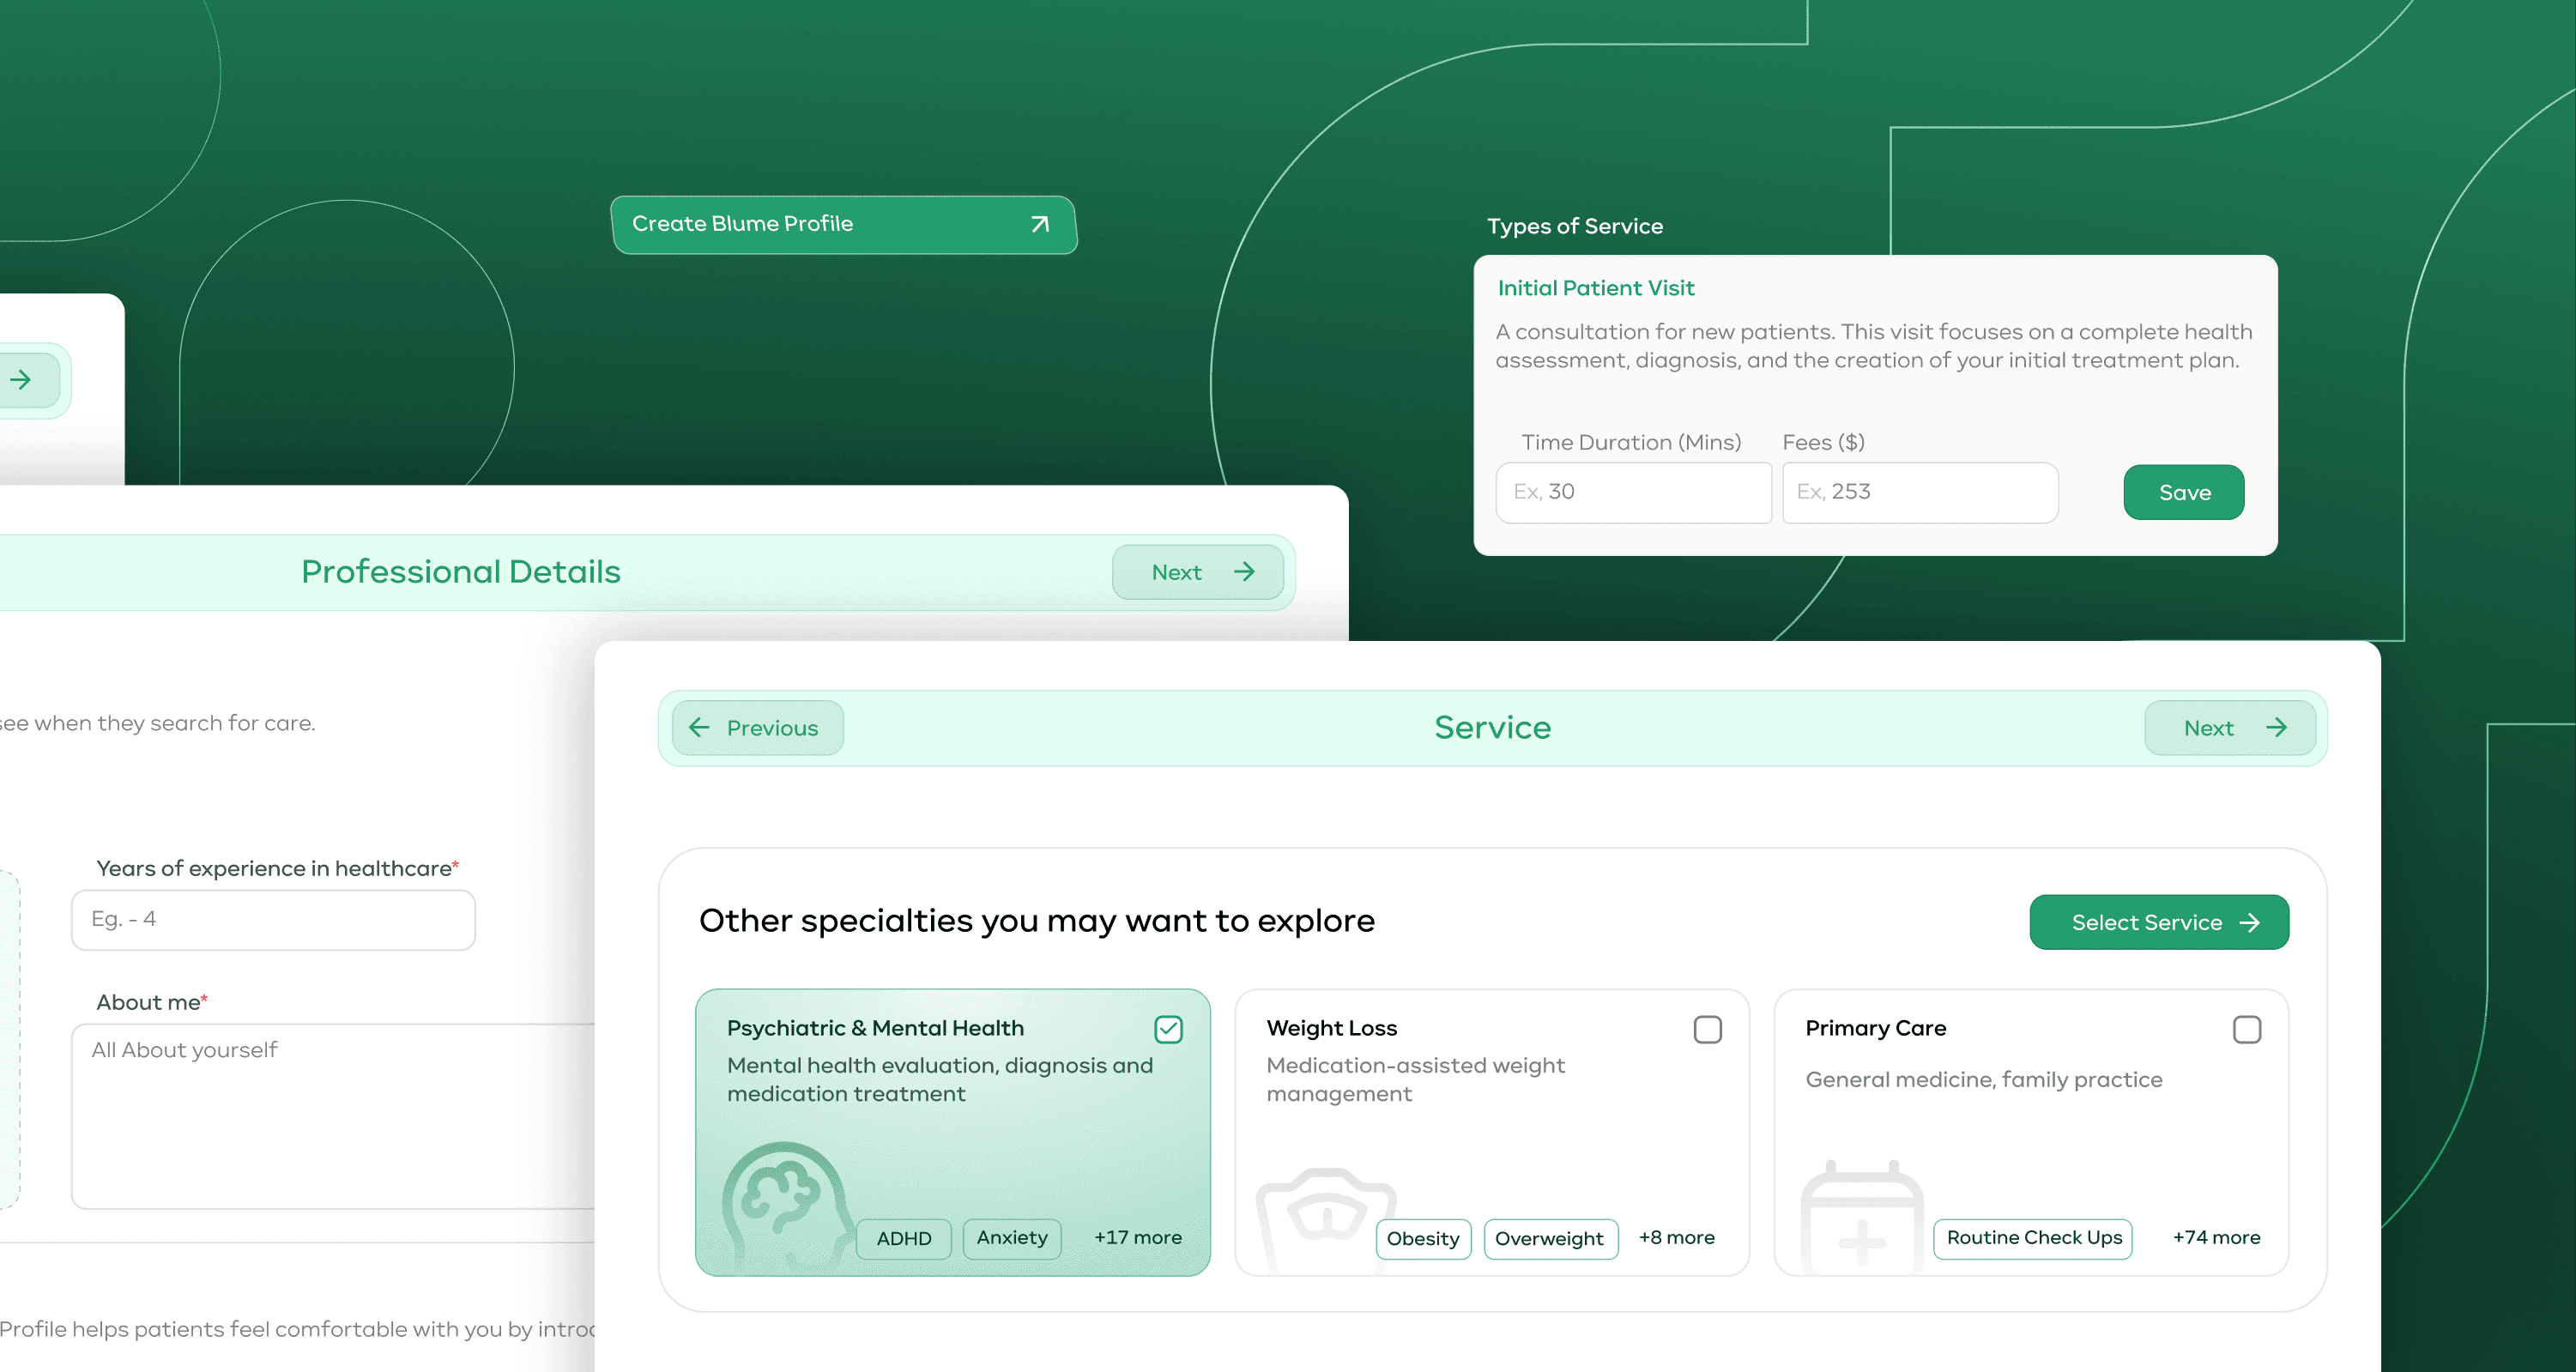The width and height of the screenshot is (2576, 1372).
Task: Click the weight scale icon in Weight Loss card
Action: click(1325, 1220)
